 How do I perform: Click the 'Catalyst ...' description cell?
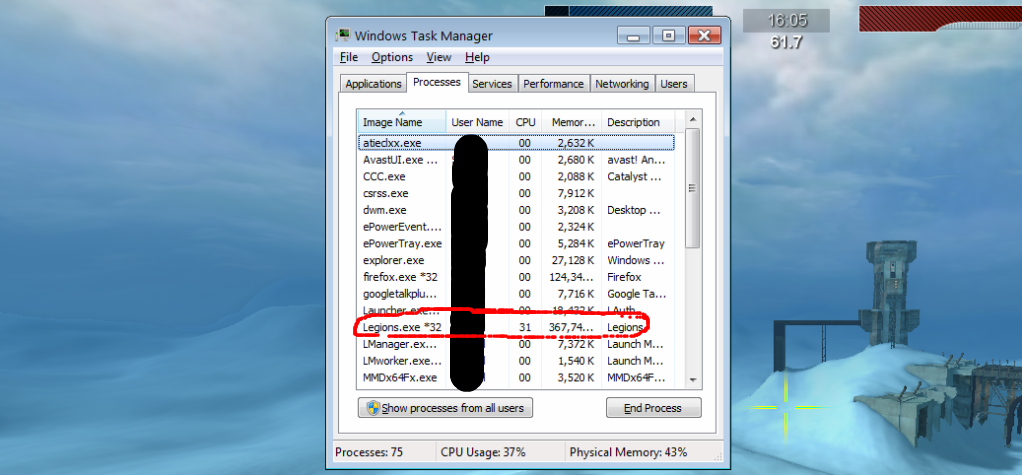pyautogui.click(x=634, y=177)
